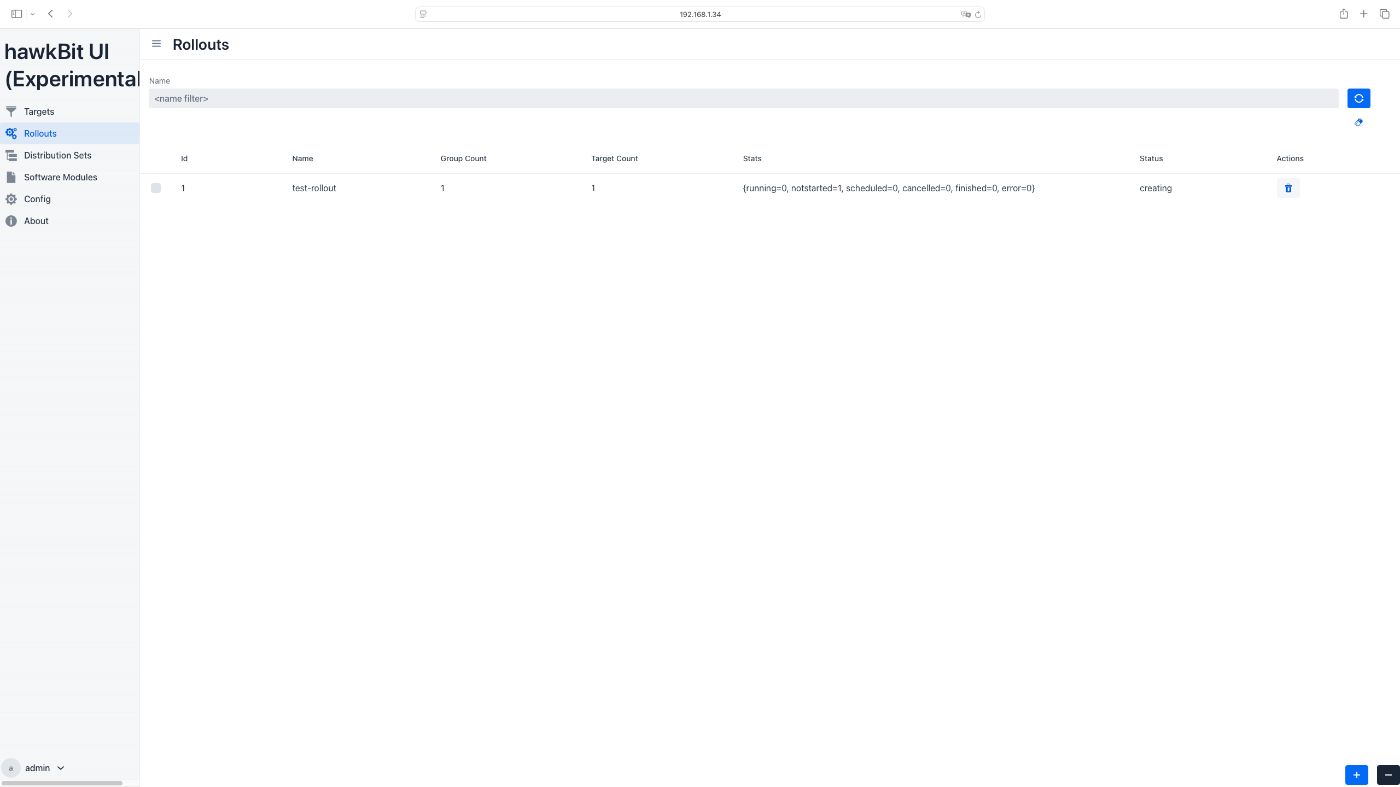
Task: Toggle the browser sidebar icon
Action: point(16,14)
